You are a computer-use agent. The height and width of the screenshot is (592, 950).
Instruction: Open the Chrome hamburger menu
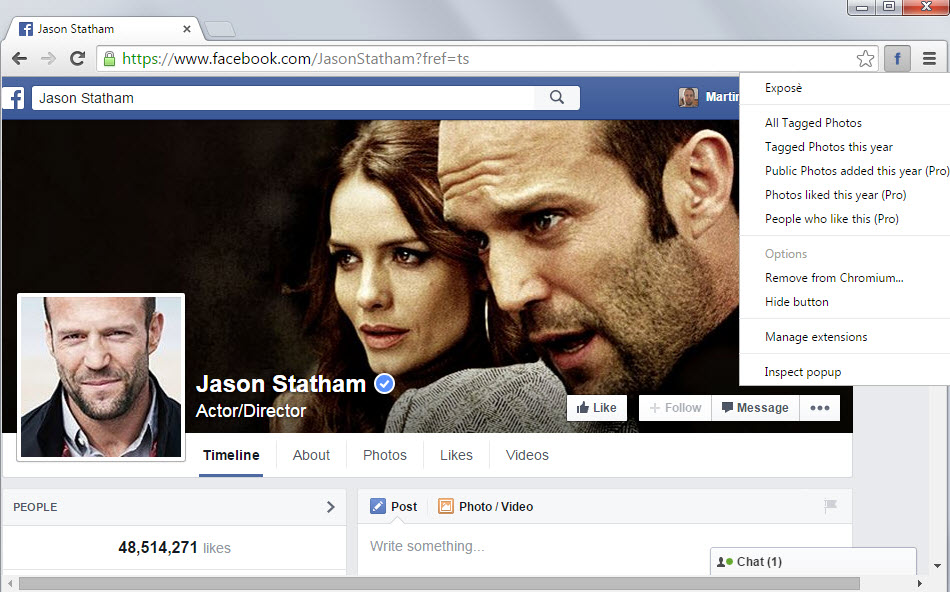(929, 59)
